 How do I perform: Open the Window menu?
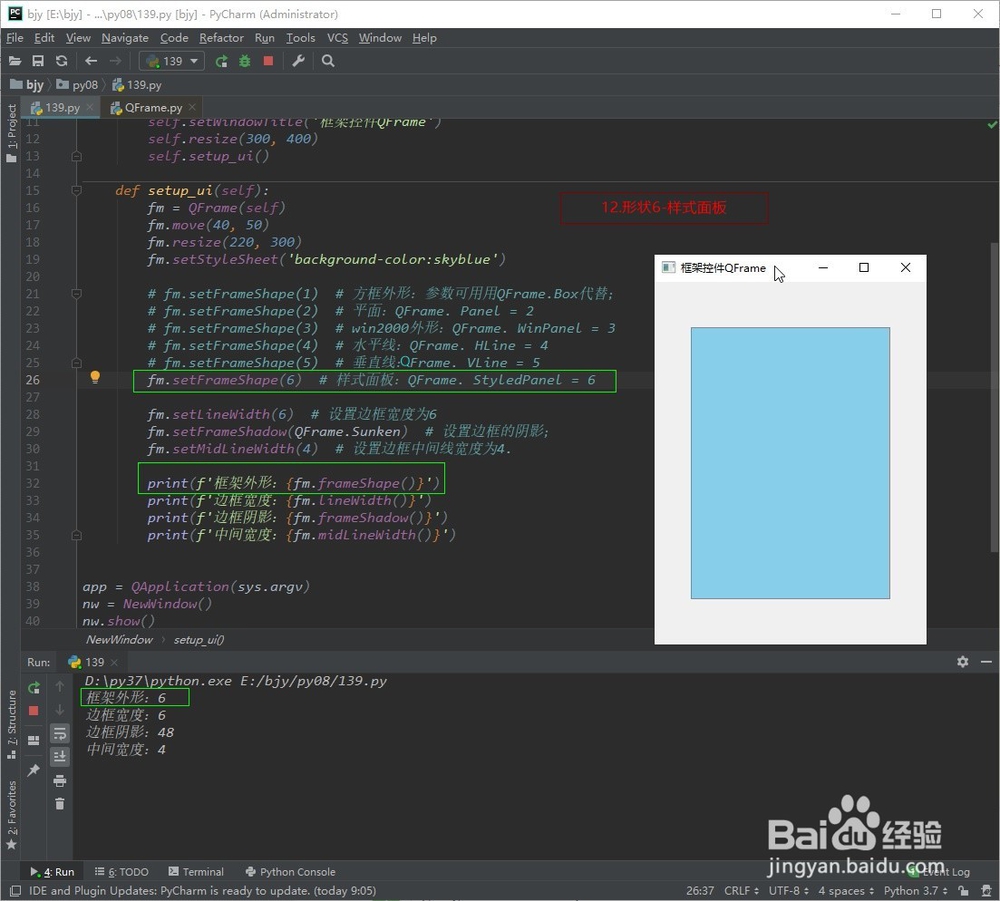coord(380,38)
